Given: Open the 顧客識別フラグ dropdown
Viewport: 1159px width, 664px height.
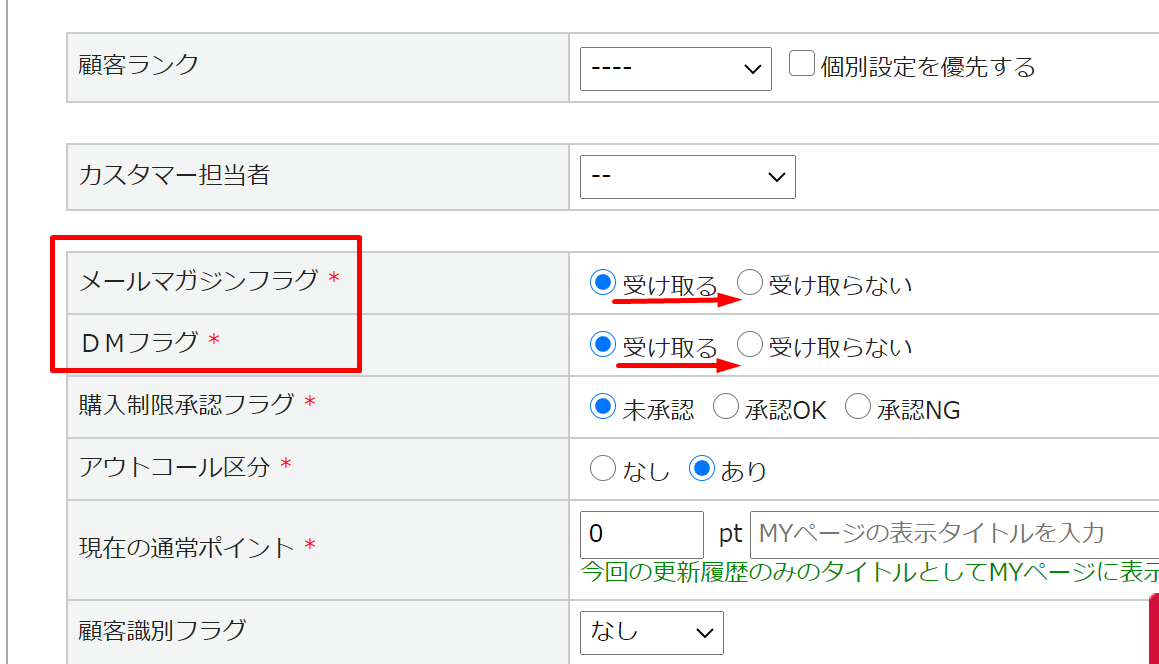Looking at the screenshot, I should click(651, 632).
